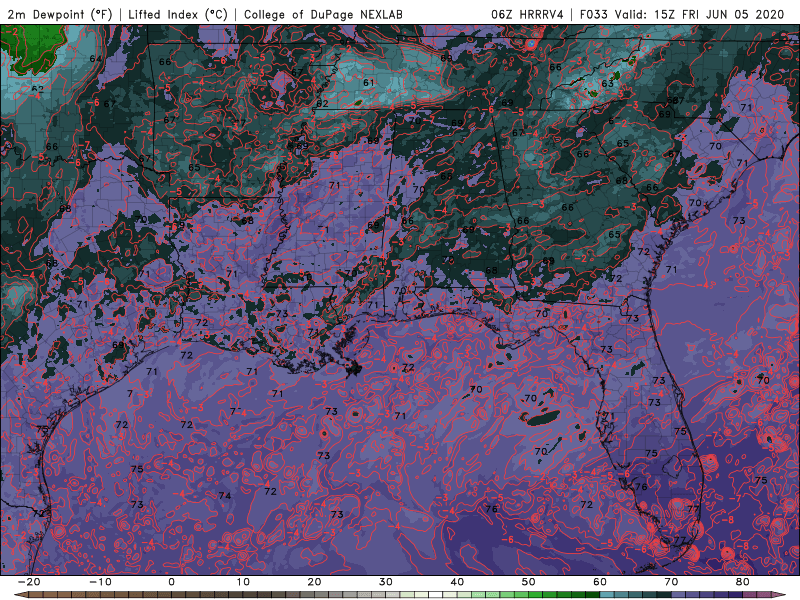The width and height of the screenshot is (800, 600).
Task: Click the "0" color scale label
Action: [171, 582]
